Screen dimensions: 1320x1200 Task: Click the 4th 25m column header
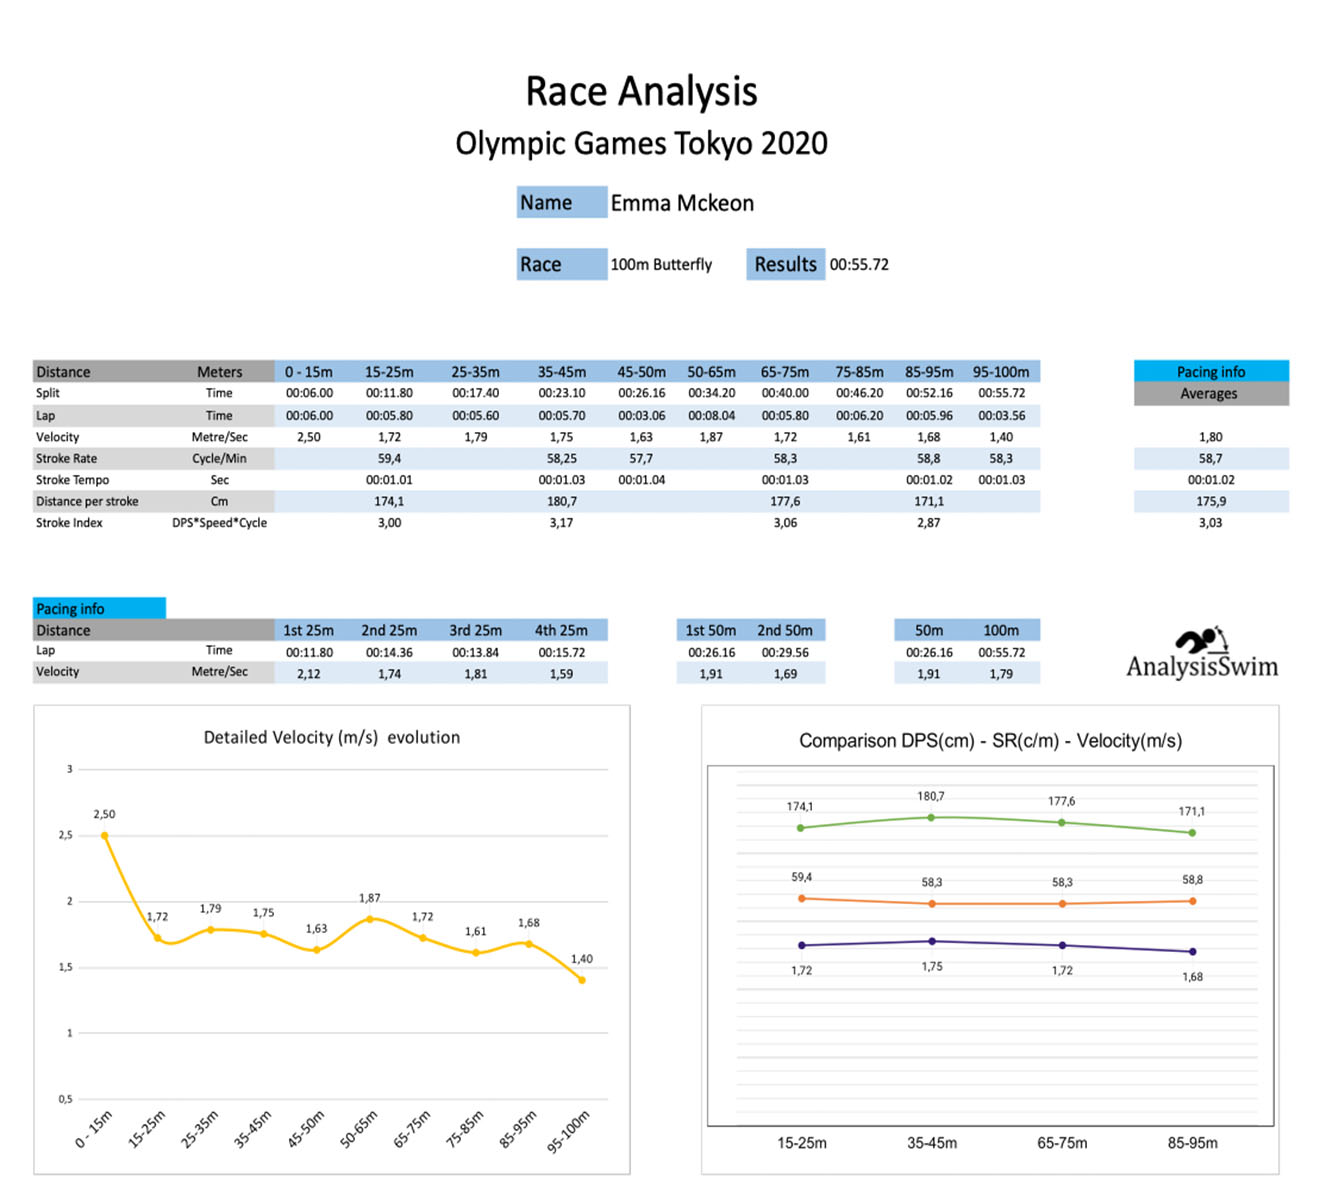tap(561, 630)
